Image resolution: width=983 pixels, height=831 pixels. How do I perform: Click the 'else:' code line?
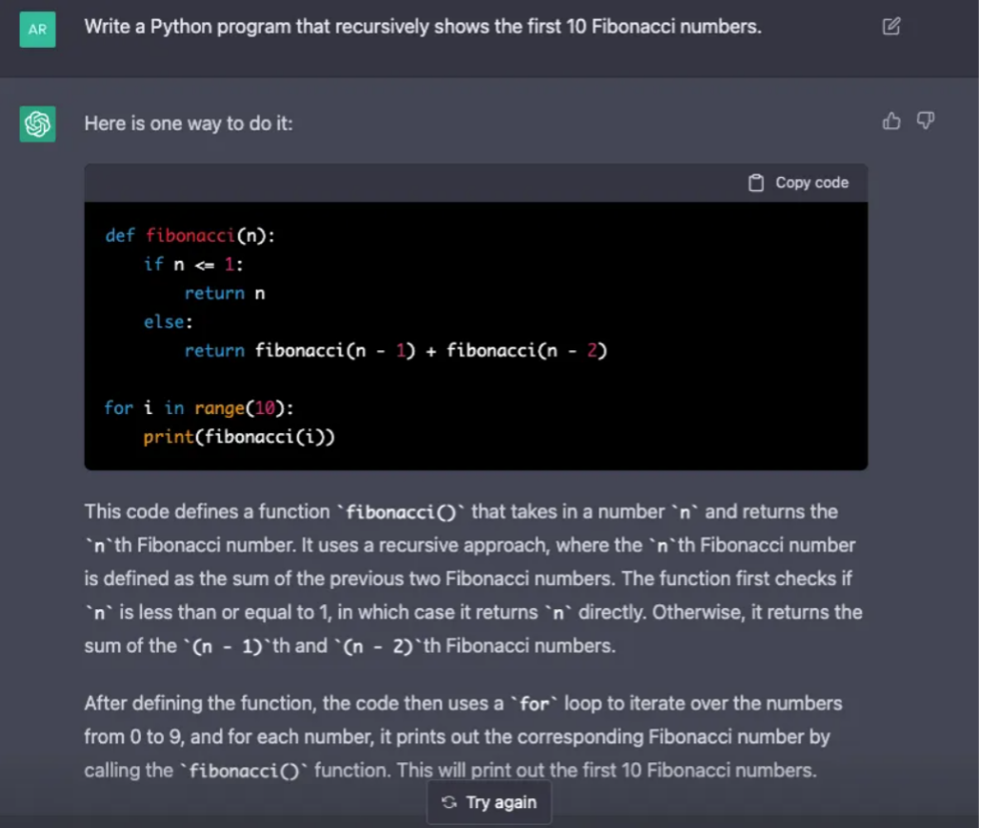[169, 323]
